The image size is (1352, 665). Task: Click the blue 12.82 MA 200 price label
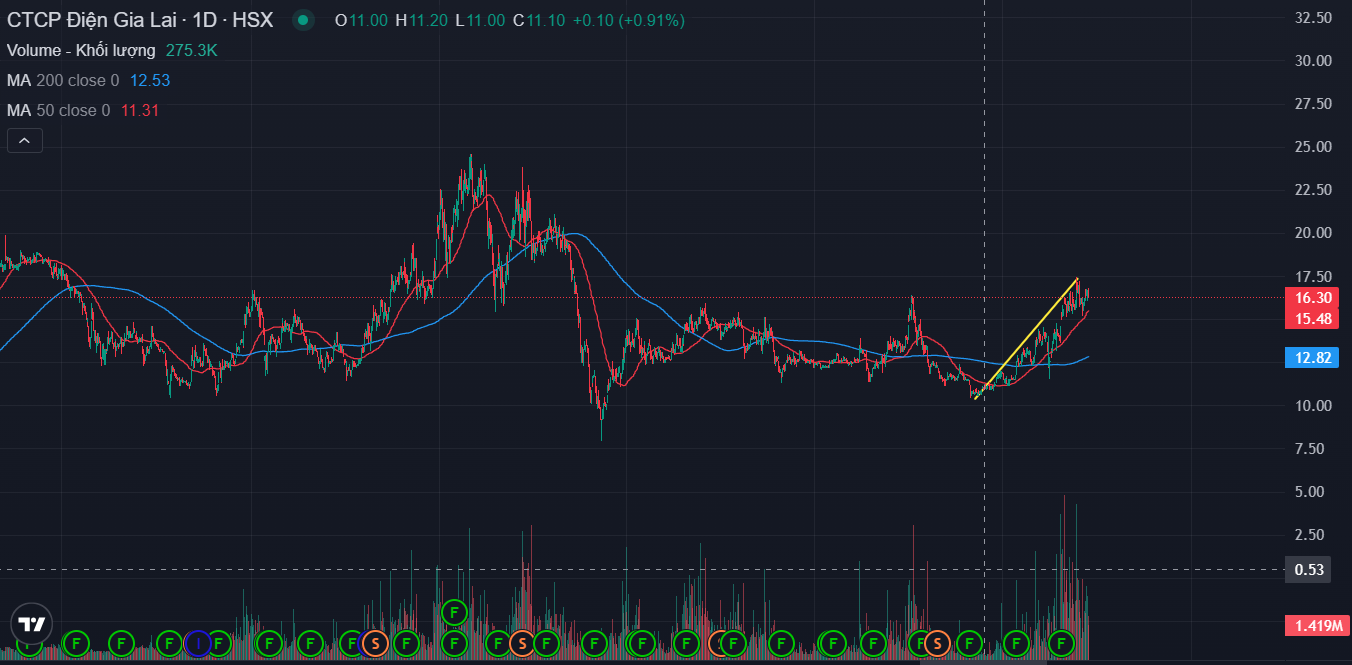(1312, 358)
